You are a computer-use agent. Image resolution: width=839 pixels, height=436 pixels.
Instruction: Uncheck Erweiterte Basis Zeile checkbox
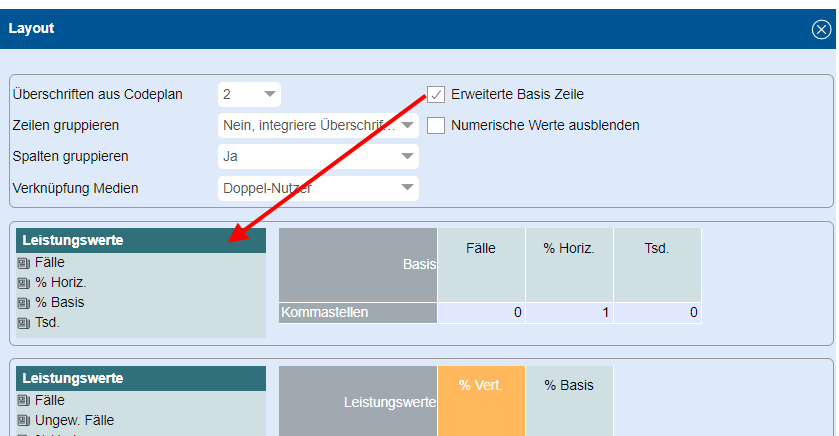[436, 95]
